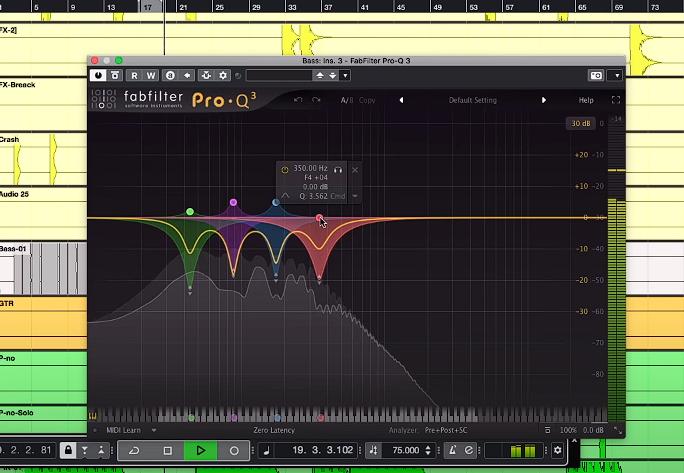The width and height of the screenshot is (684, 473).
Task: Toggle the transport lock icon
Action: (x=68, y=450)
